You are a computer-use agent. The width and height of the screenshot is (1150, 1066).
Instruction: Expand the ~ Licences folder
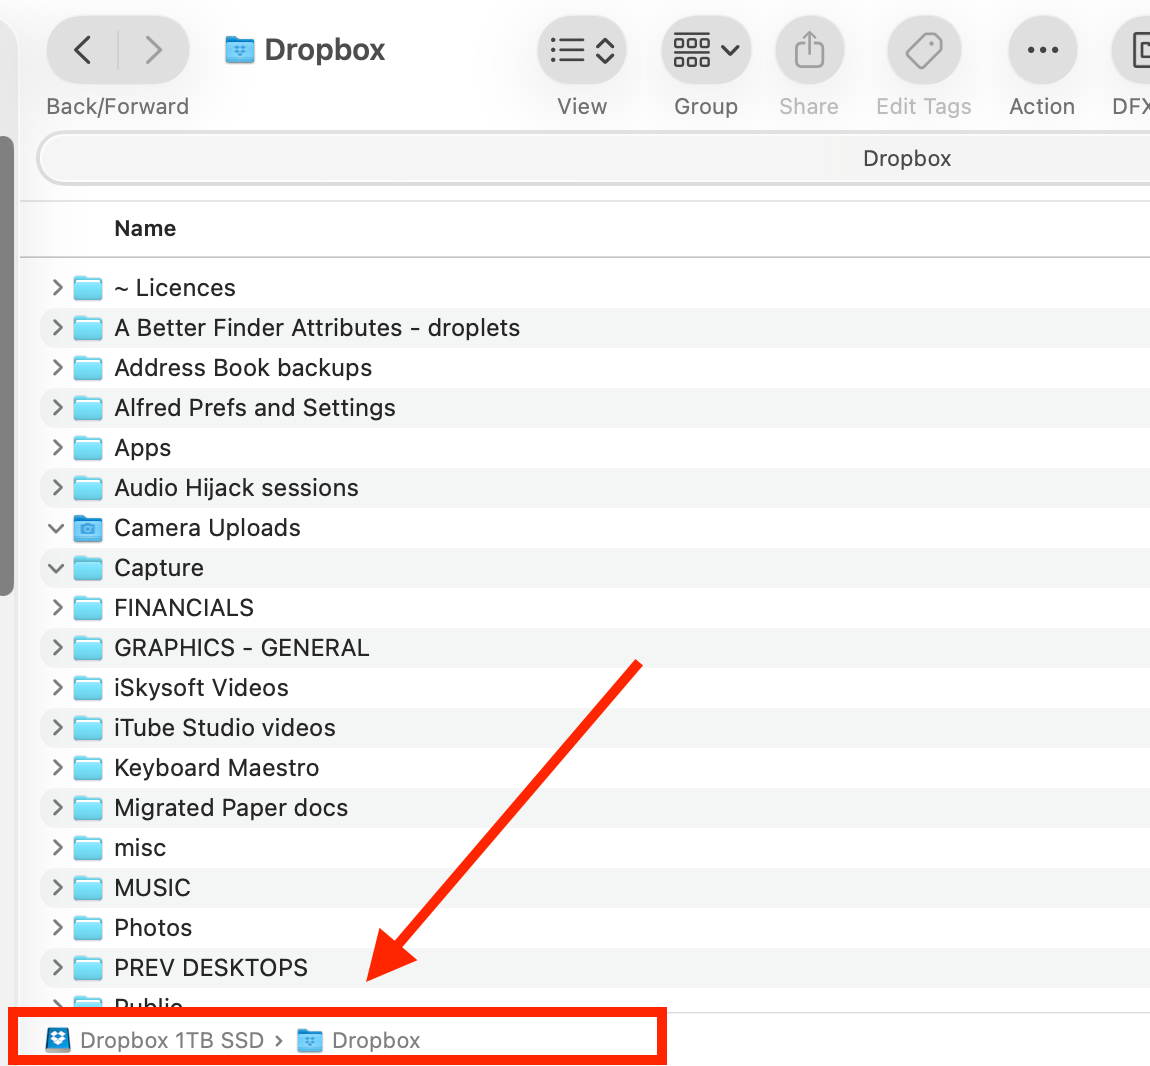tap(57, 288)
